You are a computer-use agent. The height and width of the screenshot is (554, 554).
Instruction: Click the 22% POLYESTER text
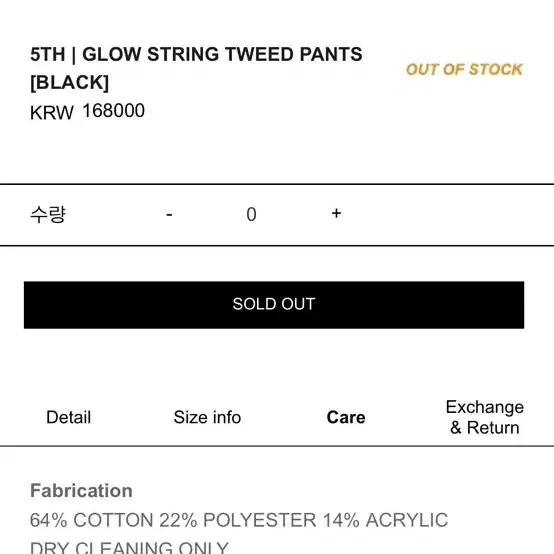point(238,520)
